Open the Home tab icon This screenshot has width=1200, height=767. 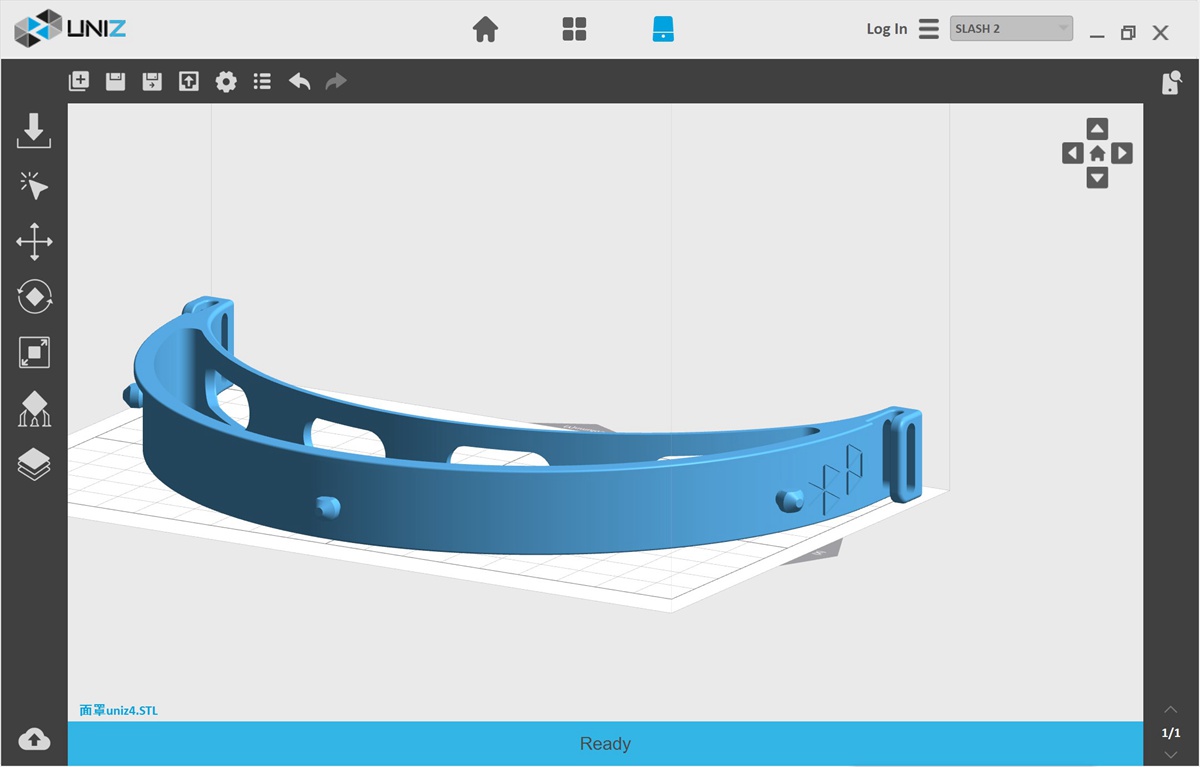(x=485, y=29)
